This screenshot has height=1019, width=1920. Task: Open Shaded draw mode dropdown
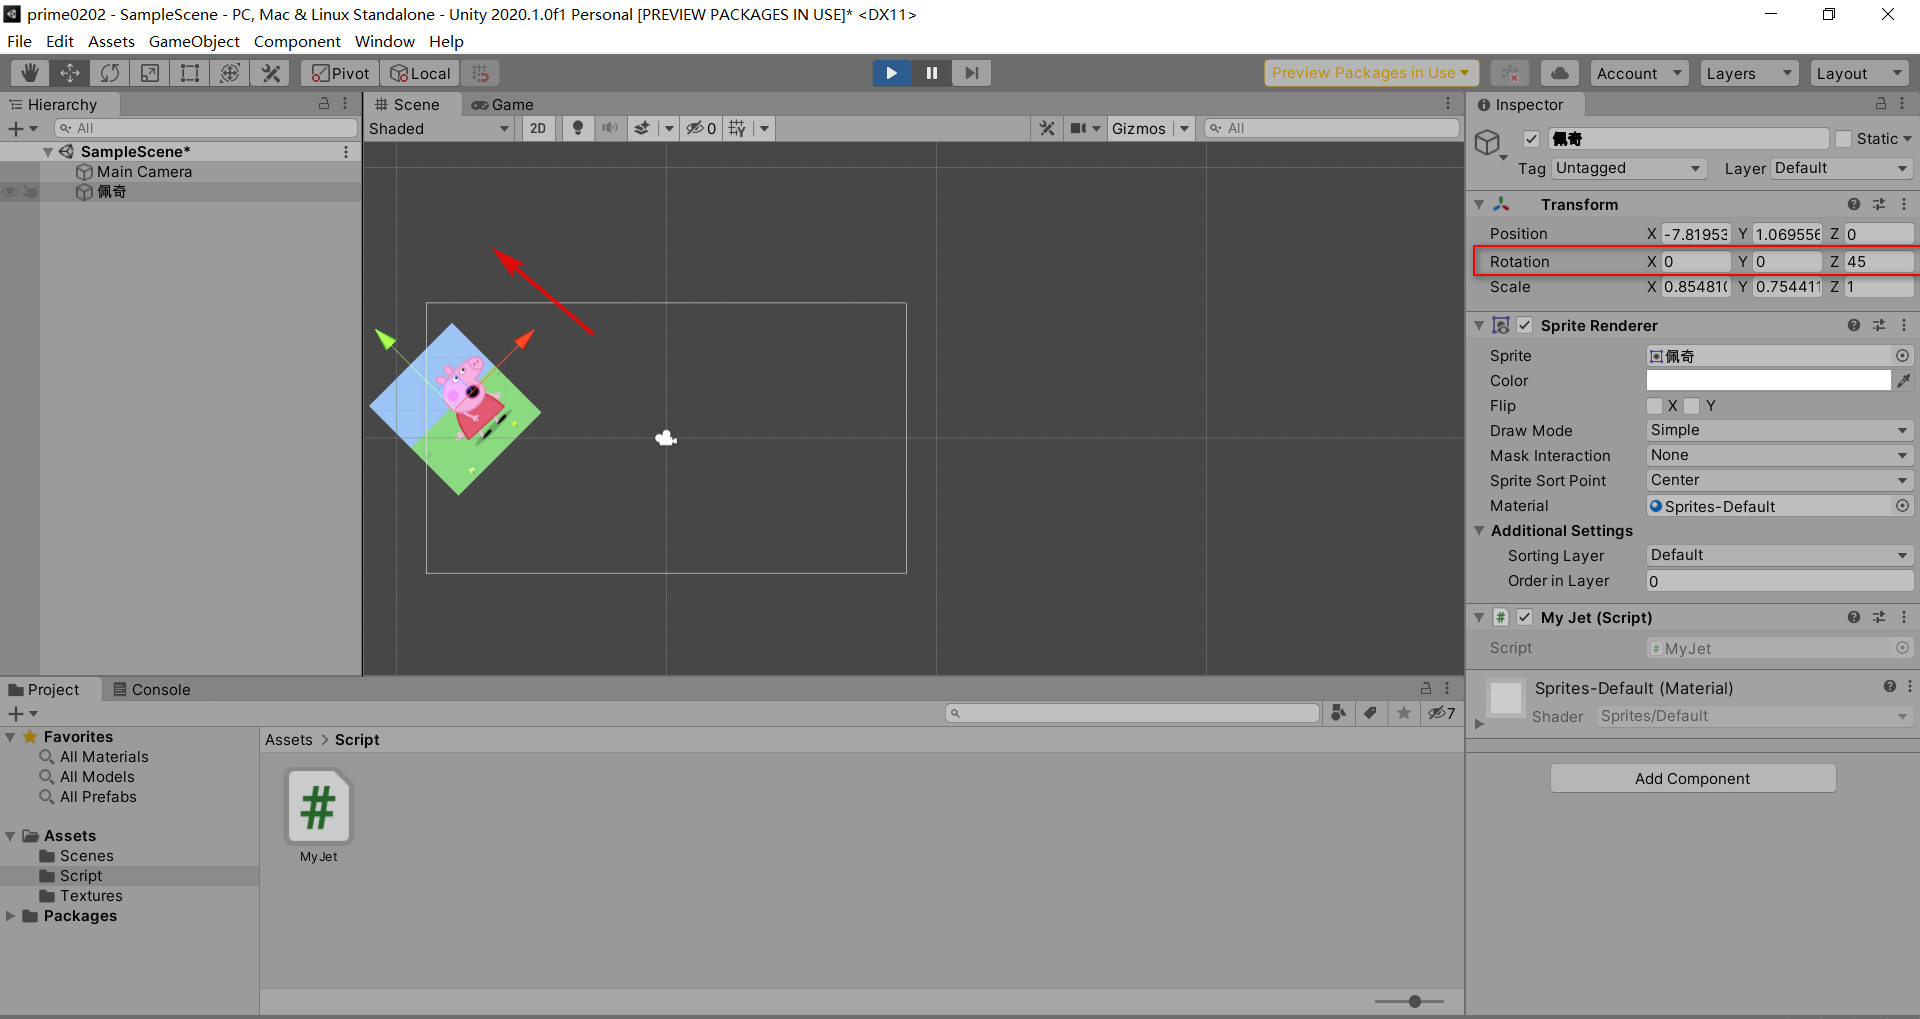point(439,128)
